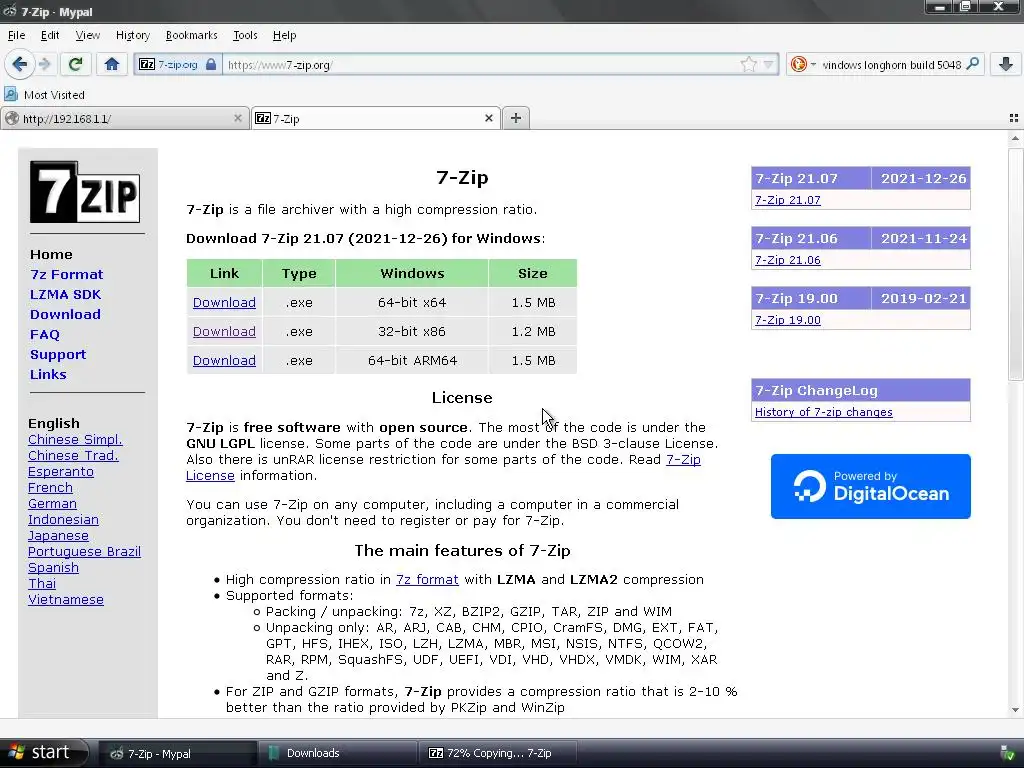Open the LZMA SDK sidebar link

tap(65, 294)
